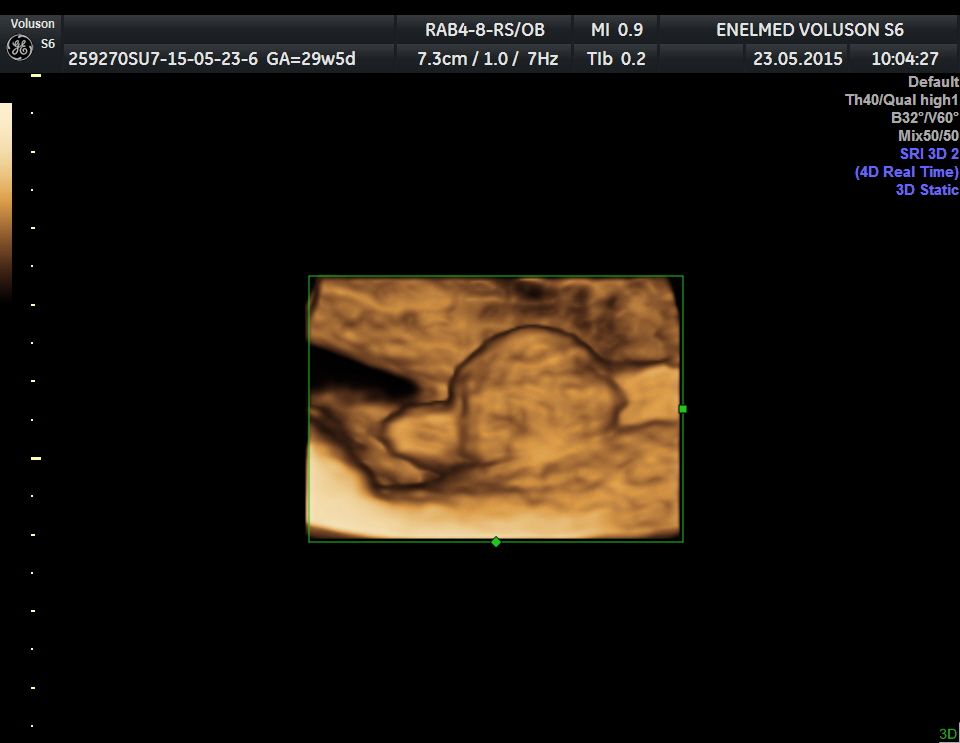Click the GE logo icon
Screen dimensions: 960x743
18,47
